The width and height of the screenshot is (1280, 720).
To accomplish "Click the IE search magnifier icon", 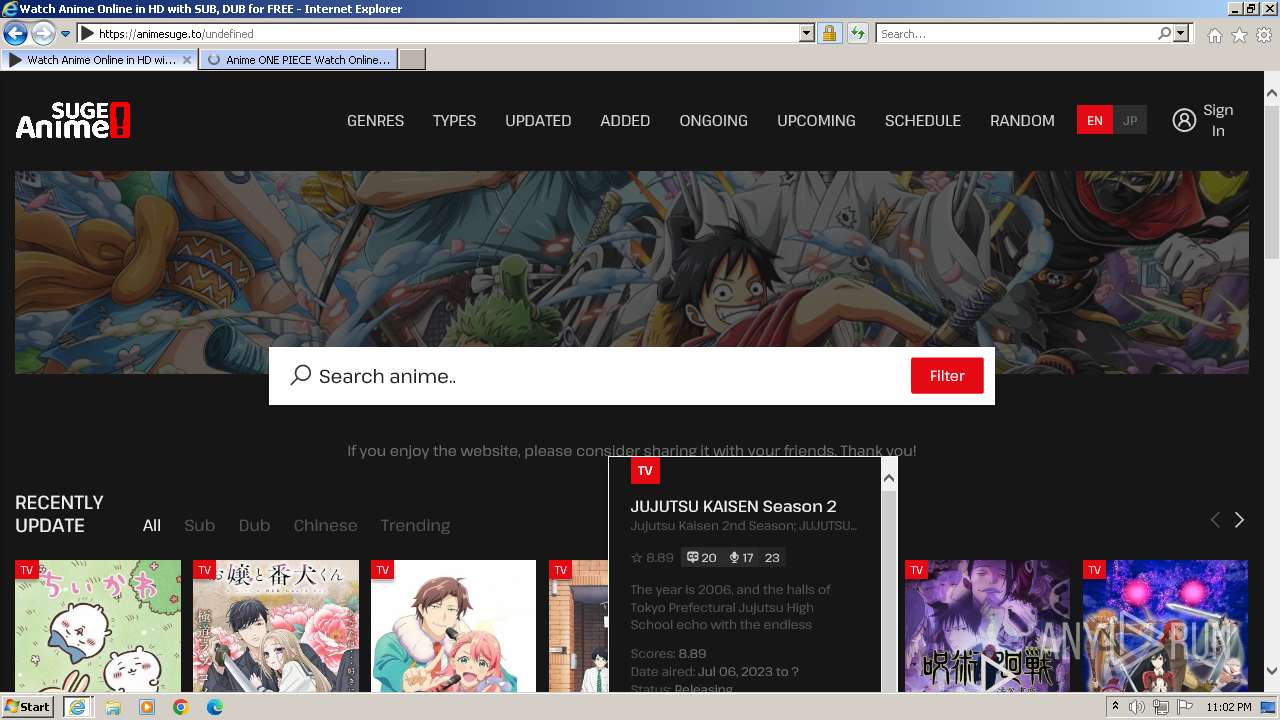I will coord(1164,33).
